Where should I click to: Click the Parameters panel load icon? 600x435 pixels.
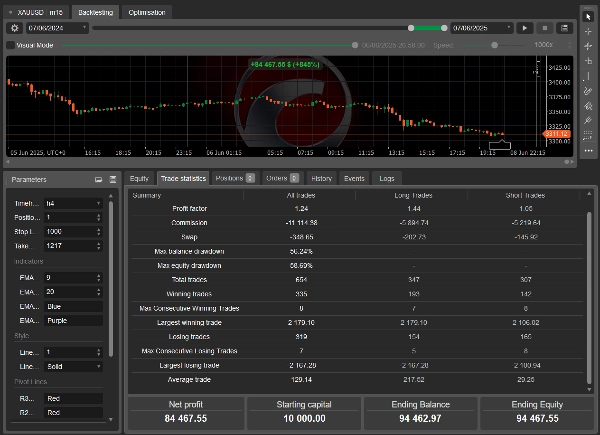pos(98,180)
